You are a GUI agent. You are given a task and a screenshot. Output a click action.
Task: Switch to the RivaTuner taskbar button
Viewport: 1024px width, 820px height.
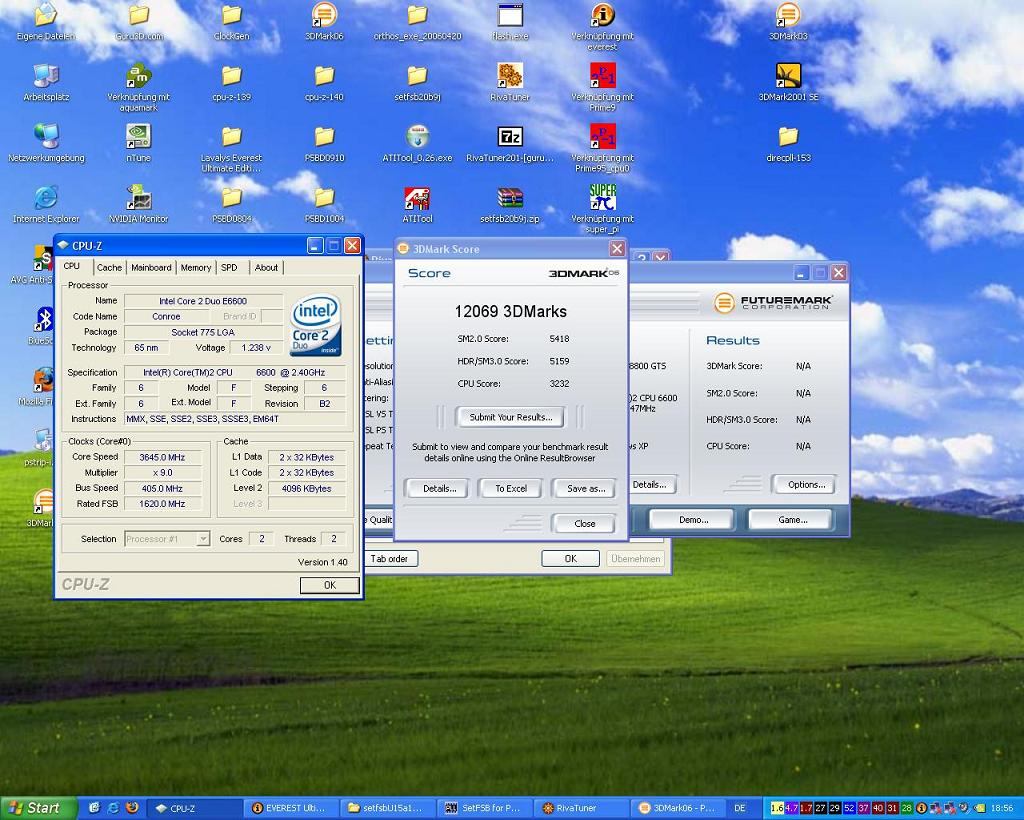[582, 808]
